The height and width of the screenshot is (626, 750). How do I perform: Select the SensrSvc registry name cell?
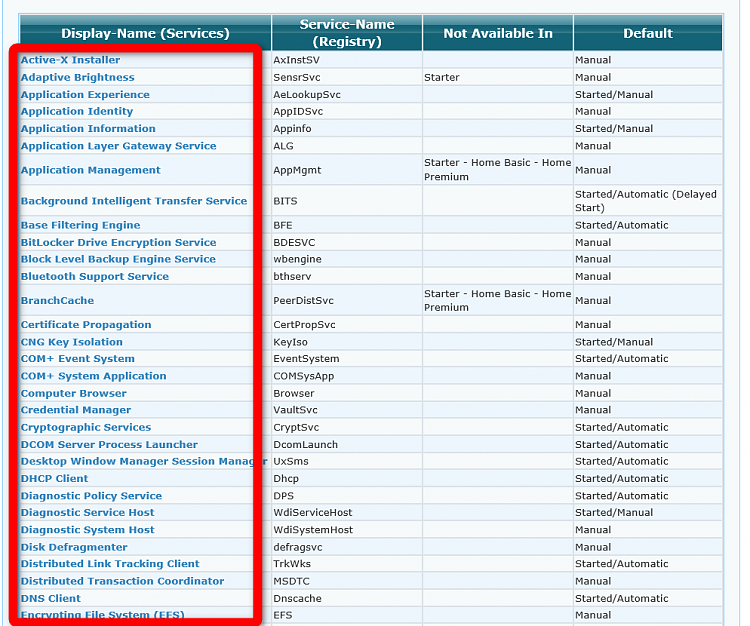pyautogui.click(x=347, y=77)
